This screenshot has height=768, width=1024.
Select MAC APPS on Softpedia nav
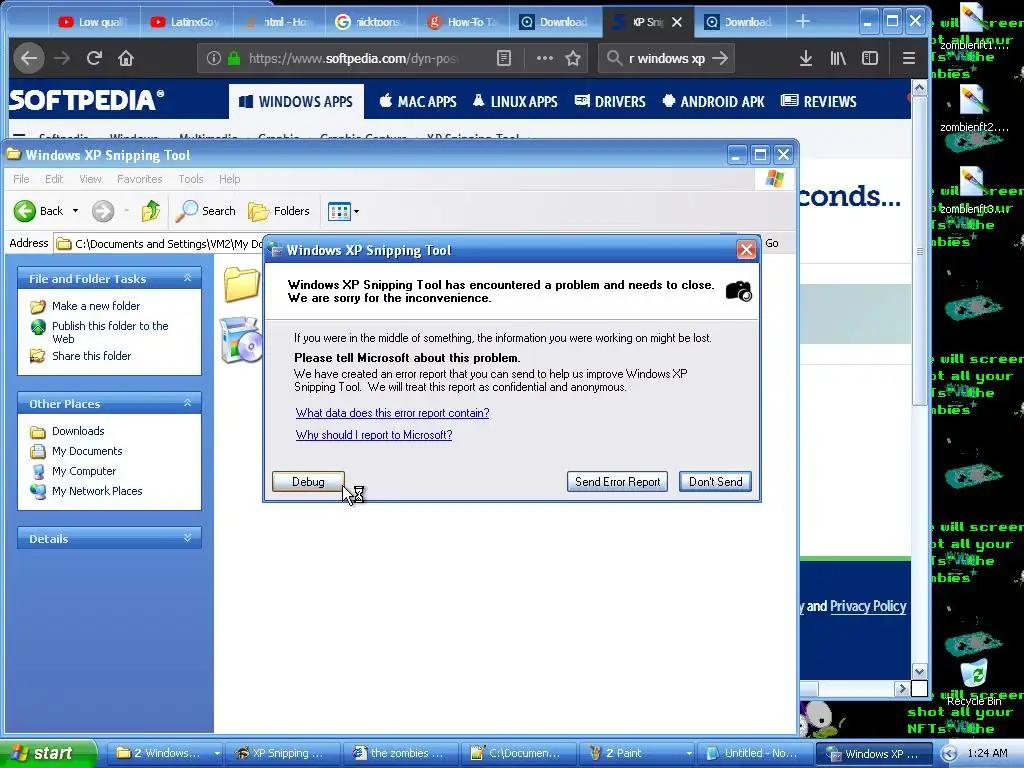click(x=418, y=101)
